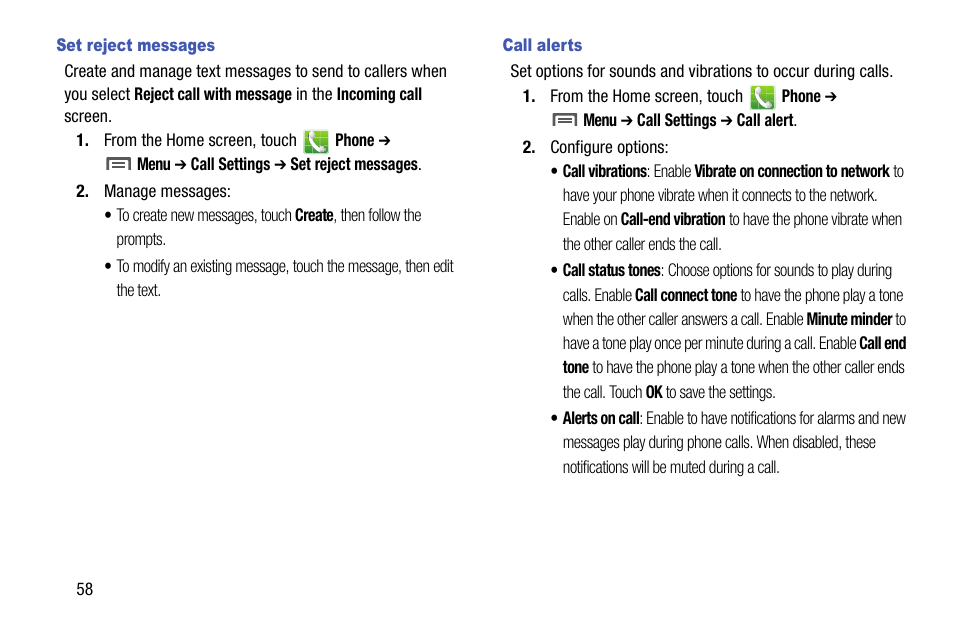
Task: Click the page number 58
Action: [85, 589]
